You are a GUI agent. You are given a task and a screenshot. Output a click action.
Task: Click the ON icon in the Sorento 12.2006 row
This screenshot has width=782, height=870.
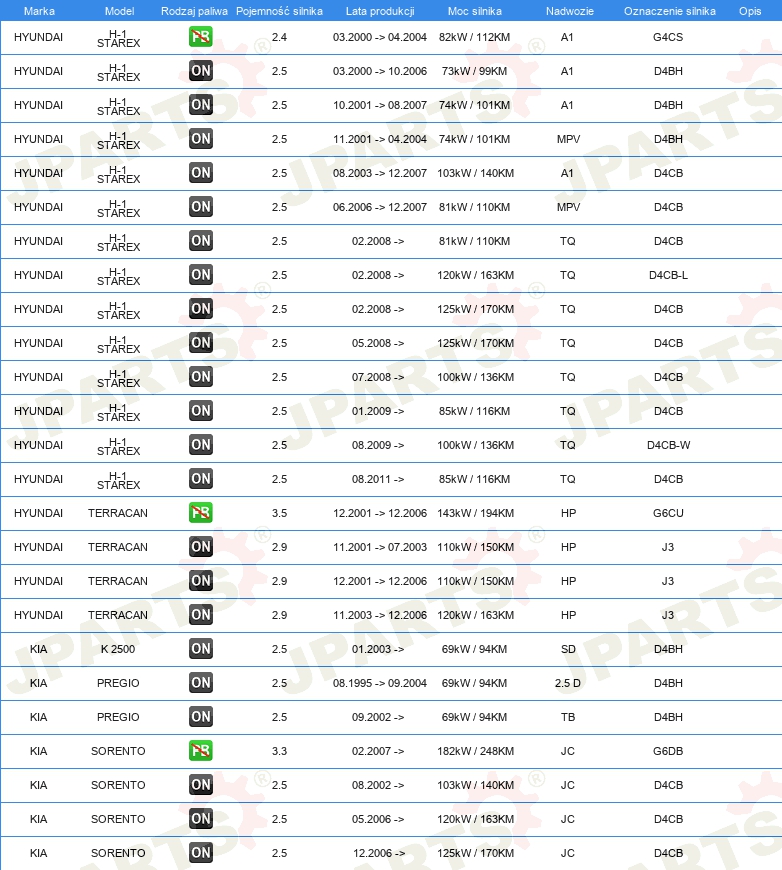(x=200, y=853)
